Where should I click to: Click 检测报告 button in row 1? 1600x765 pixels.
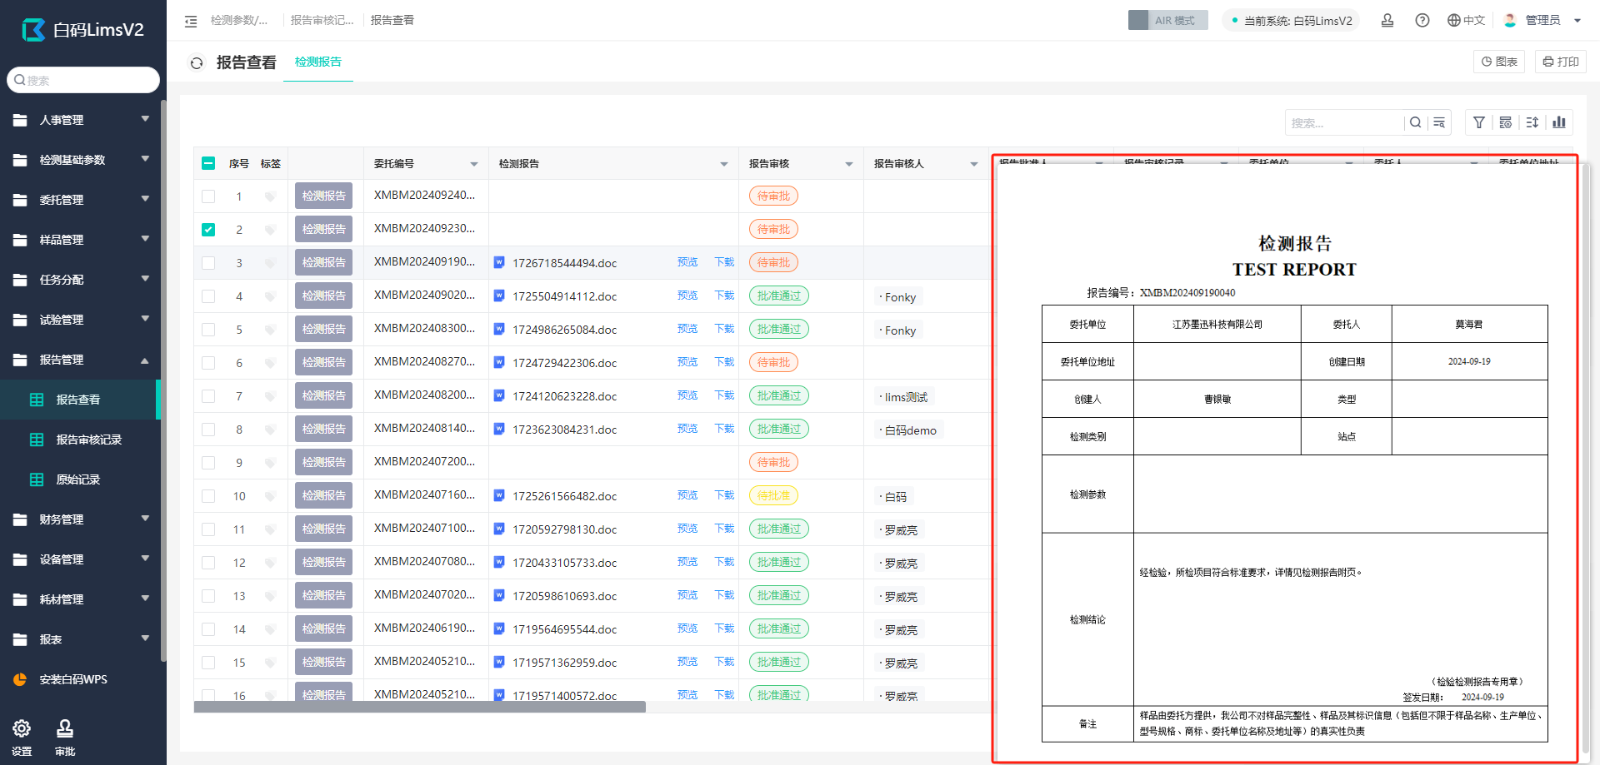(323, 196)
